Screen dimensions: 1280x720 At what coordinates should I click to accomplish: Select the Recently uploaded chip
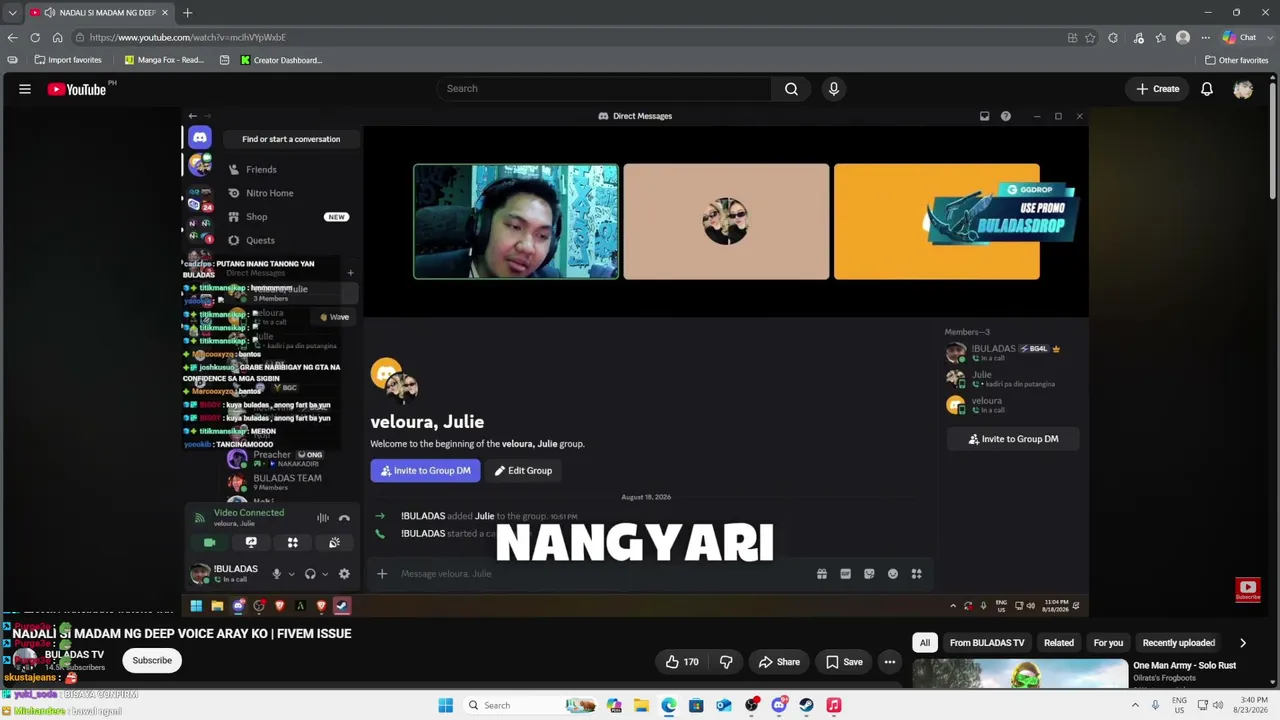point(1179,643)
